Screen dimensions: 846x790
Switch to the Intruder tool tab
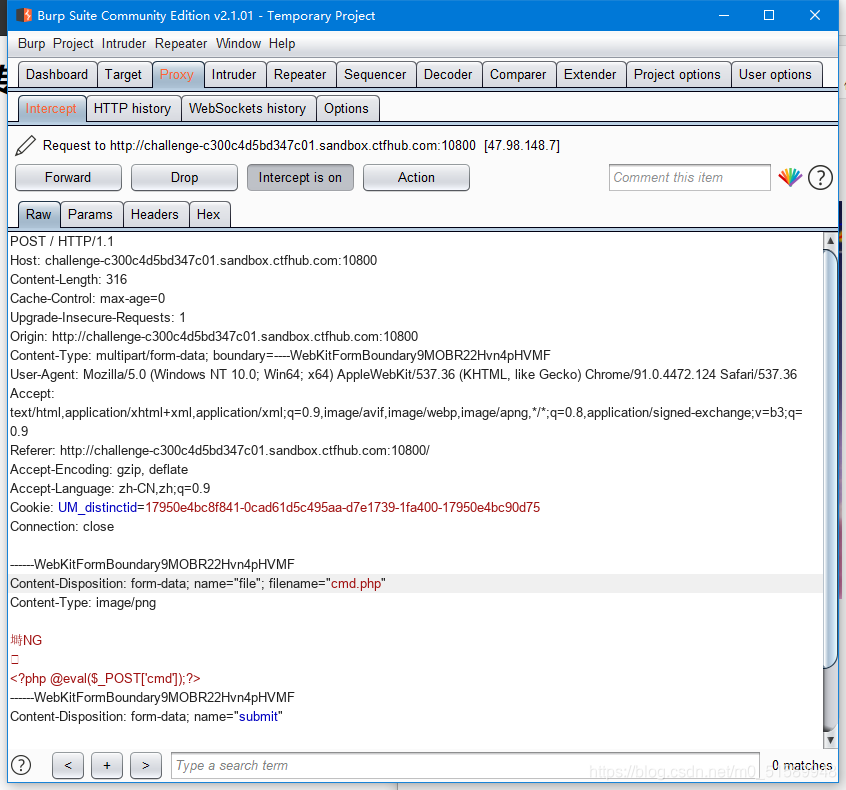(x=234, y=74)
